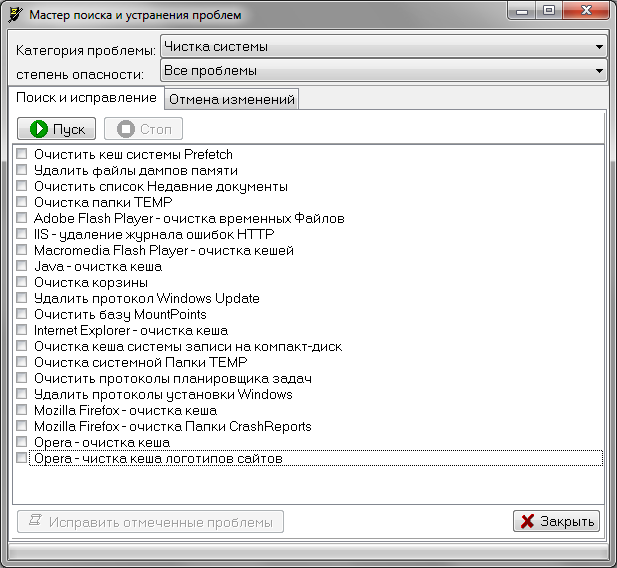Check Очистить протоколы планировщика задач

(x=22, y=377)
